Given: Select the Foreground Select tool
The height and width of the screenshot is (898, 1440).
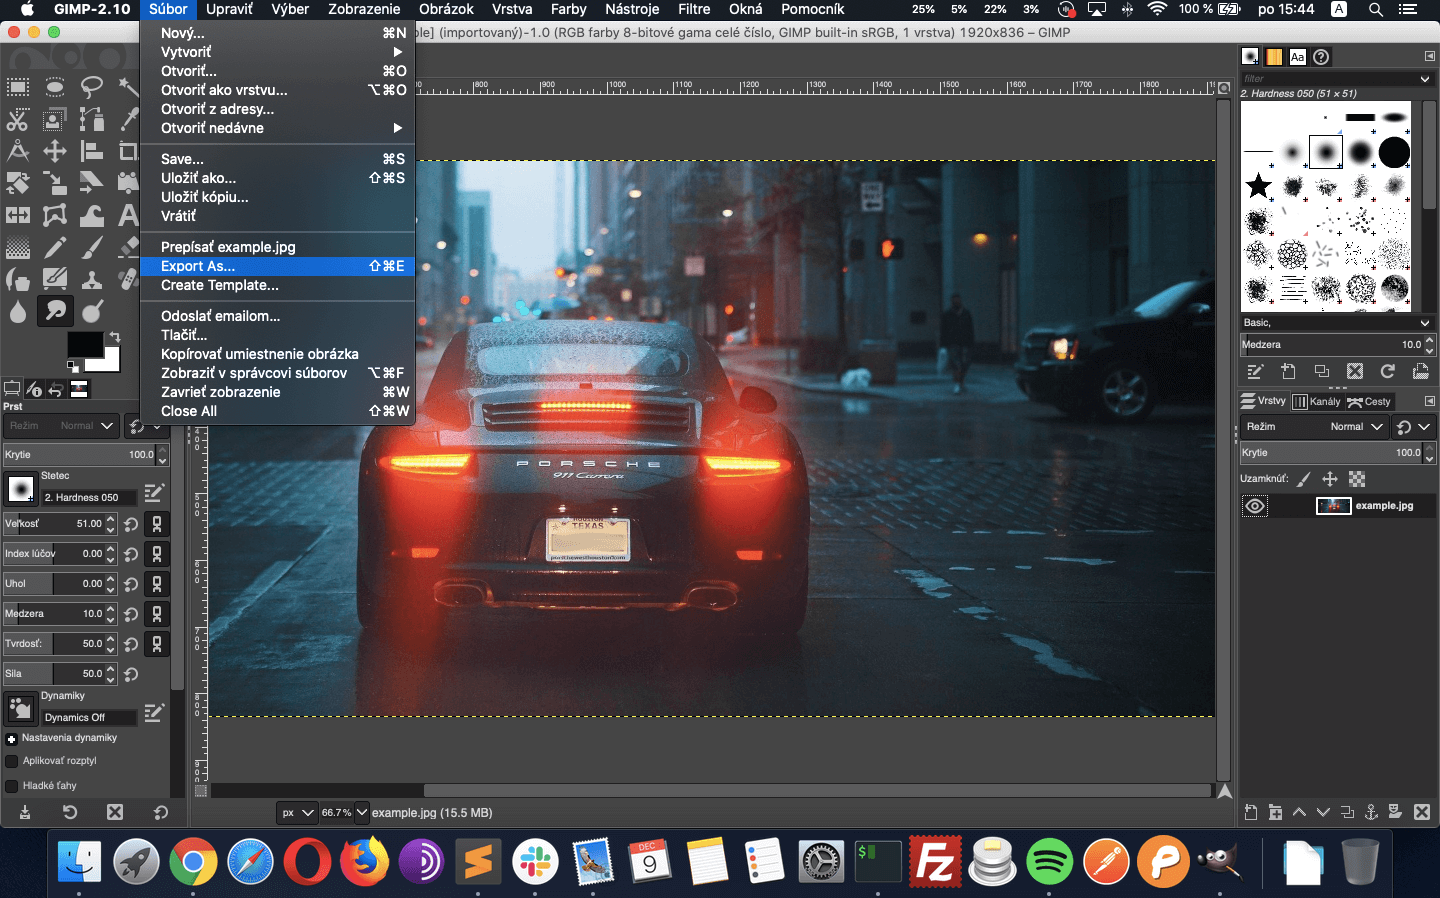Looking at the screenshot, I should pos(55,120).
